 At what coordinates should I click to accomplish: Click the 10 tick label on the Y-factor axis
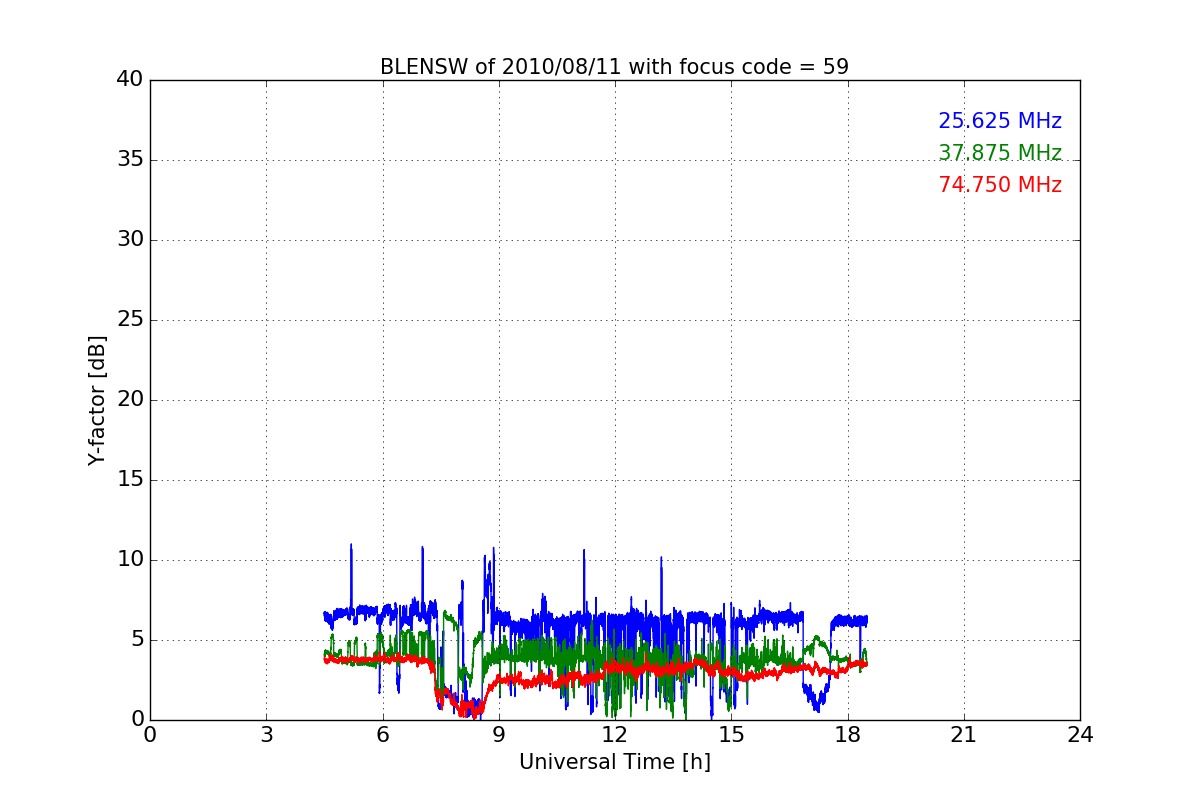130,560
